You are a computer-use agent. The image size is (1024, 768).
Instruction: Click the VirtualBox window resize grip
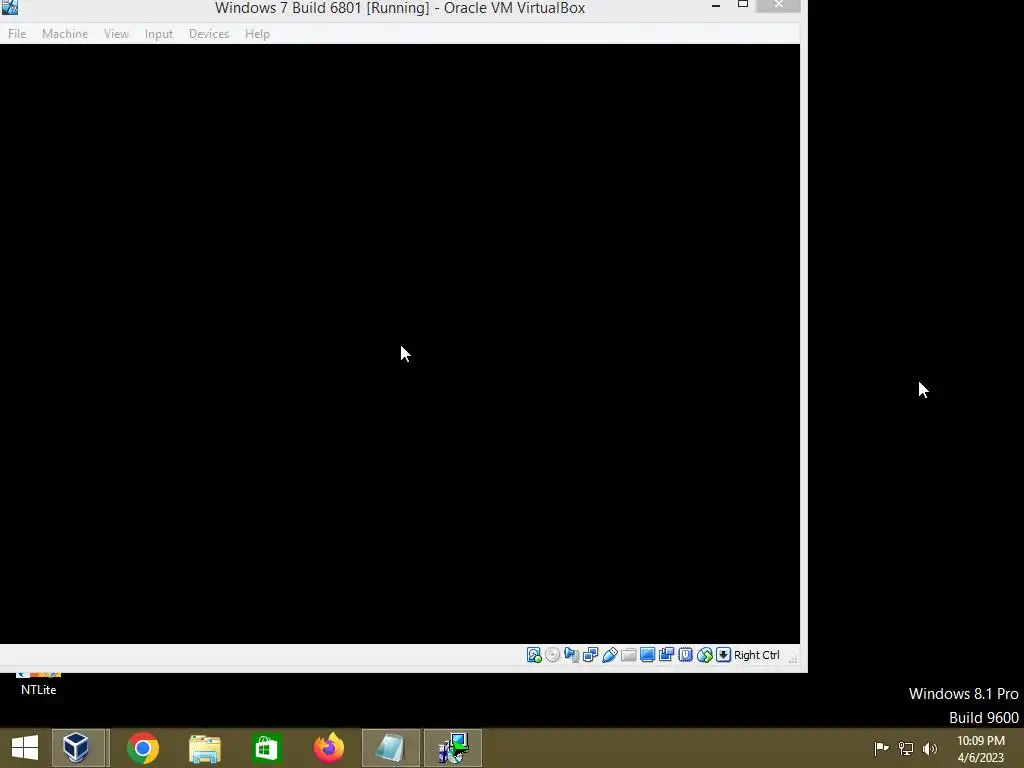[793, 658]
